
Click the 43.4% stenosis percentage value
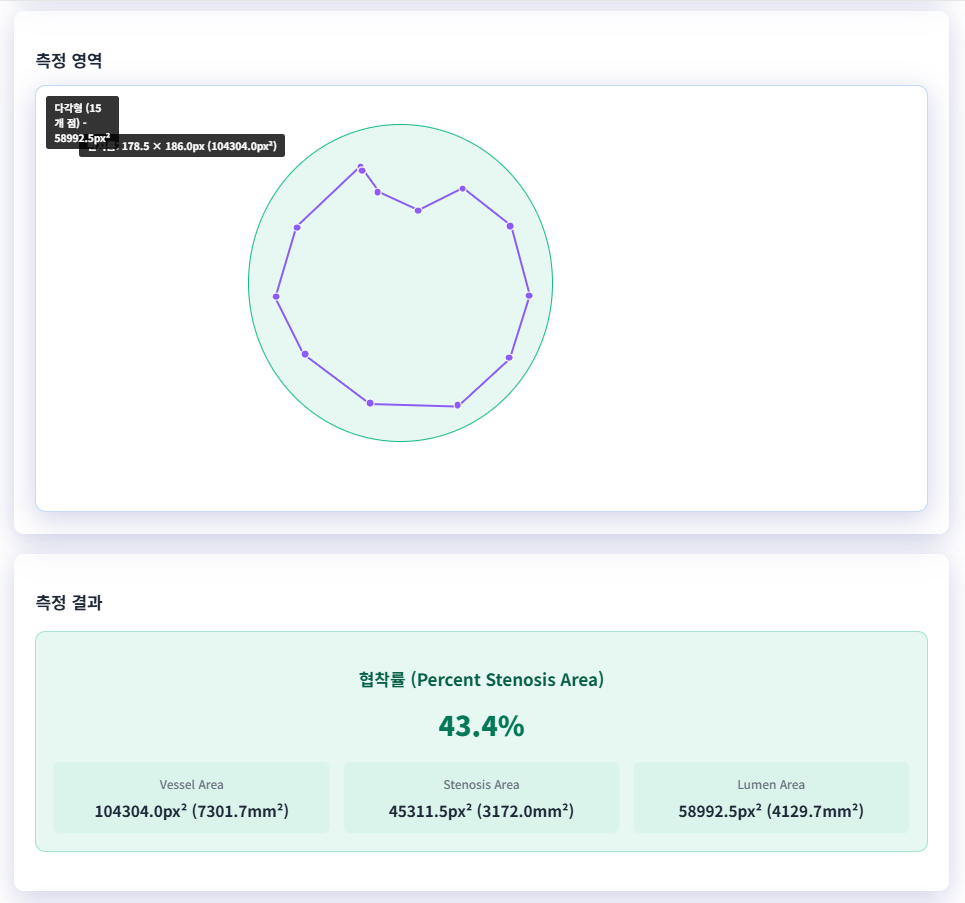pyautogui.click(x=481, y=726)
